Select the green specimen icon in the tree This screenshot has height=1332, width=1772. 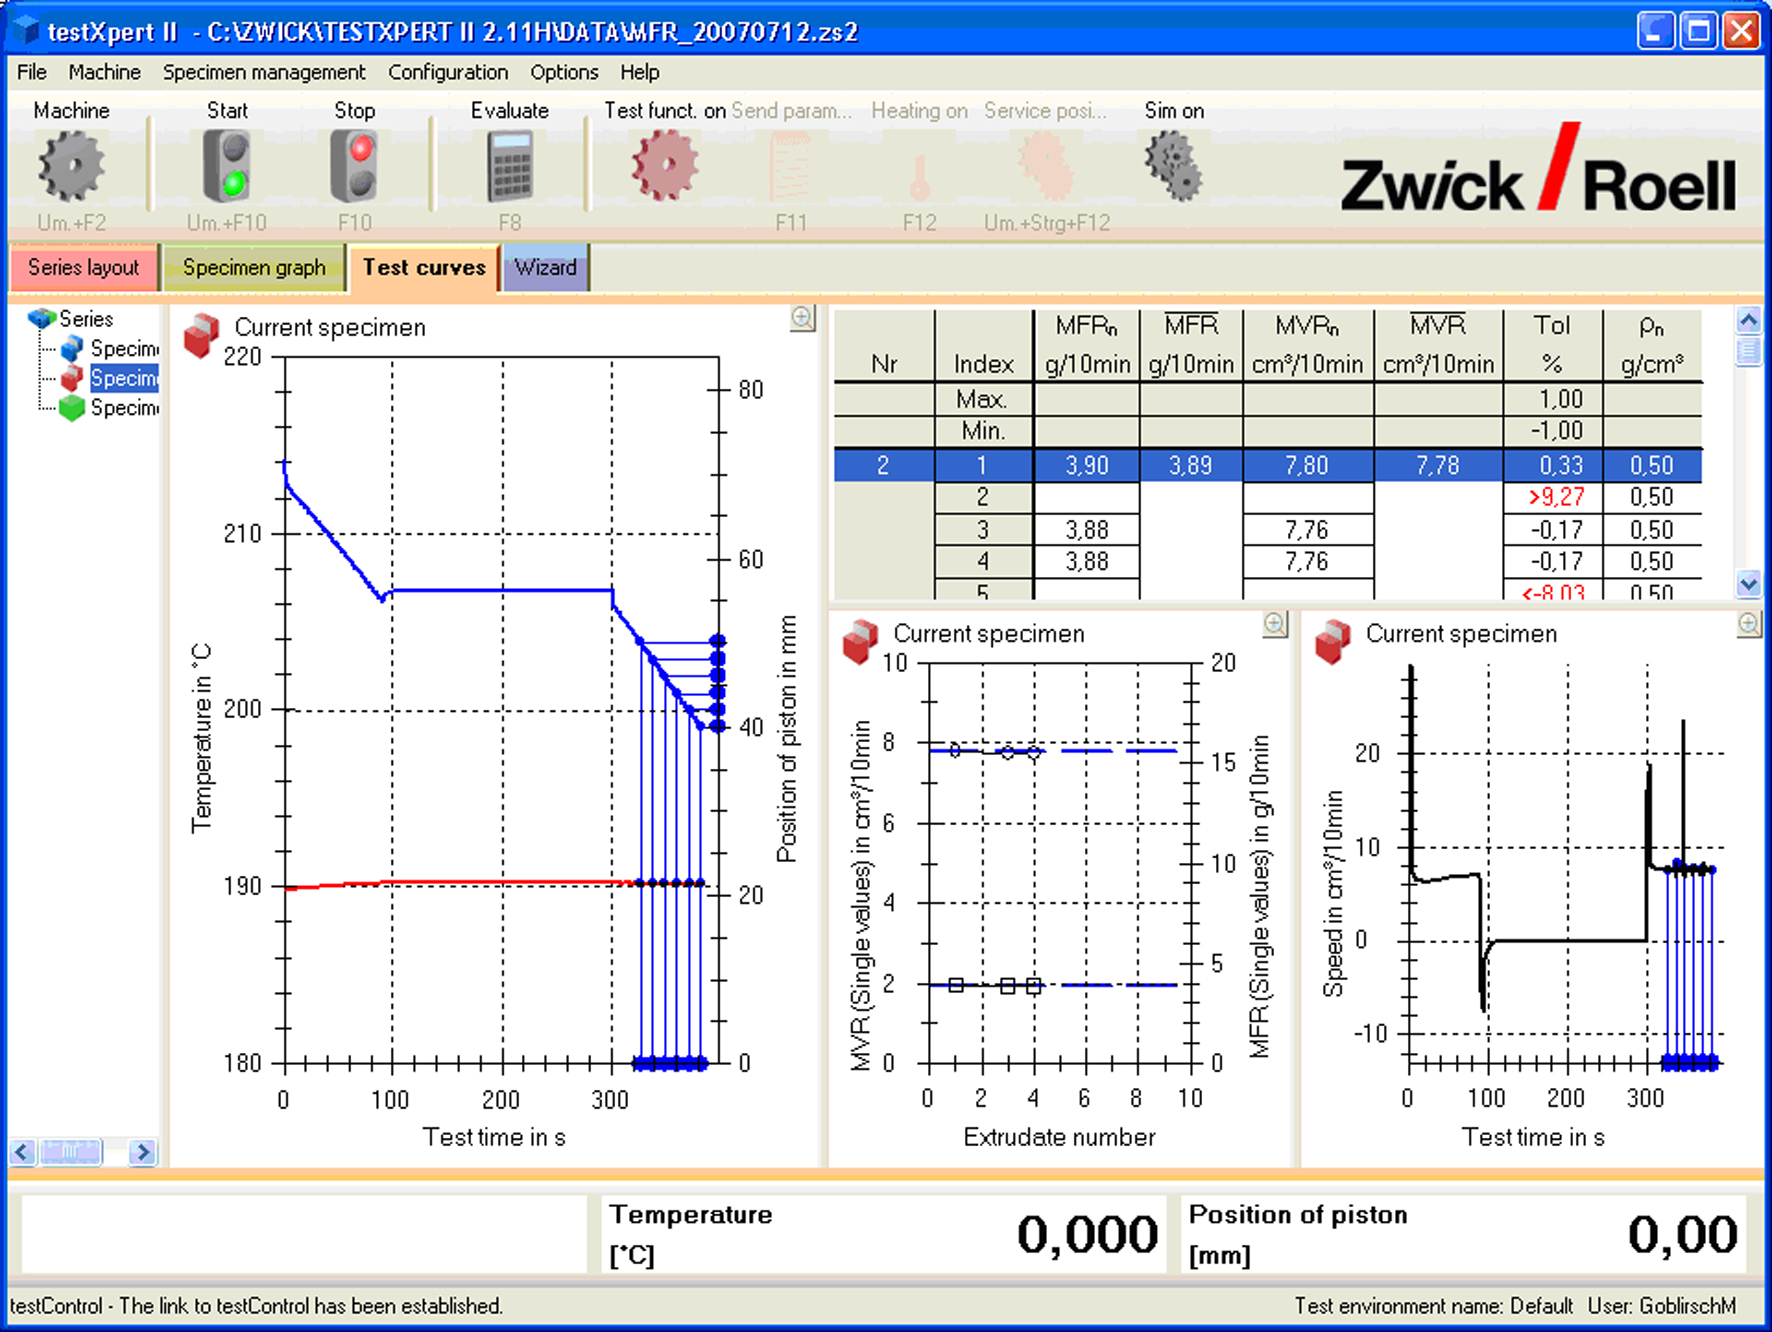(72, 408)
